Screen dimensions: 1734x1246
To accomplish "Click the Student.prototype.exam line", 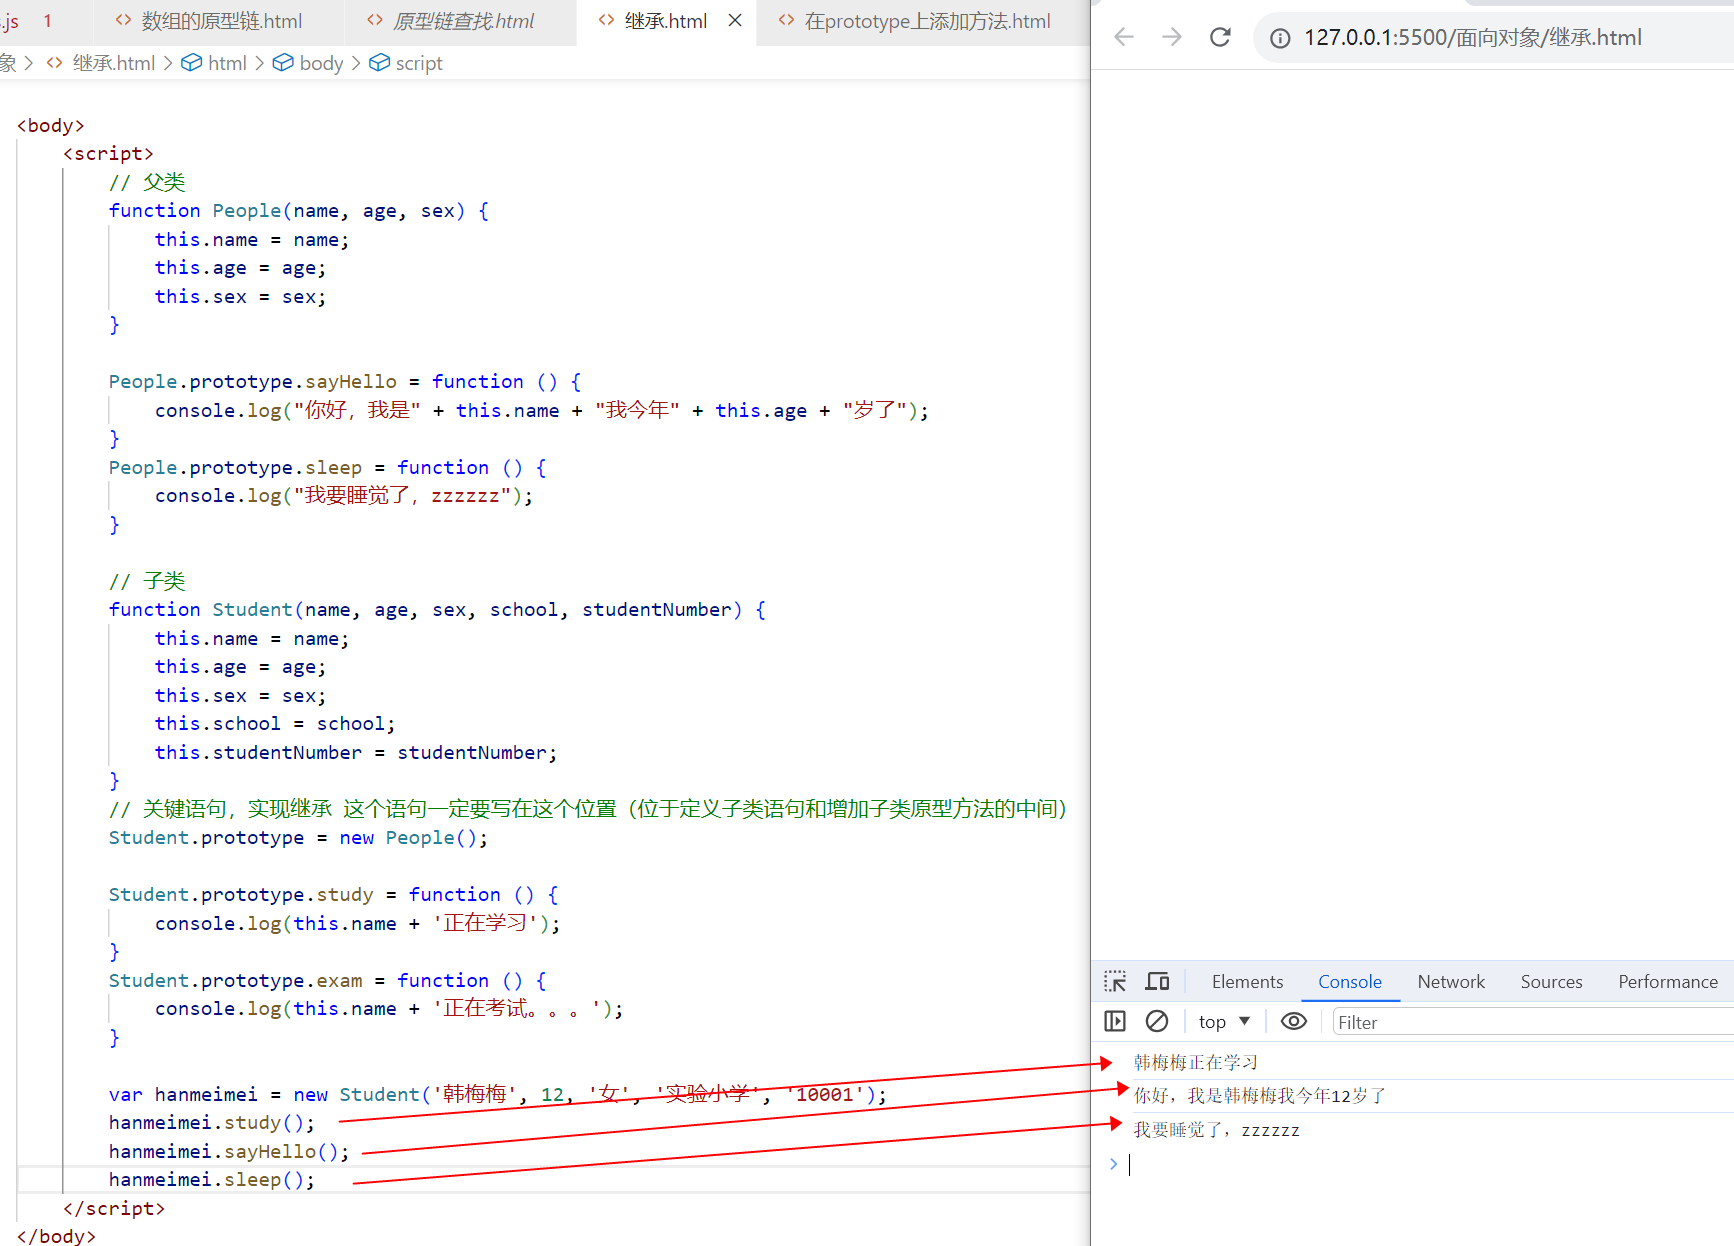I will click(327, 981).
